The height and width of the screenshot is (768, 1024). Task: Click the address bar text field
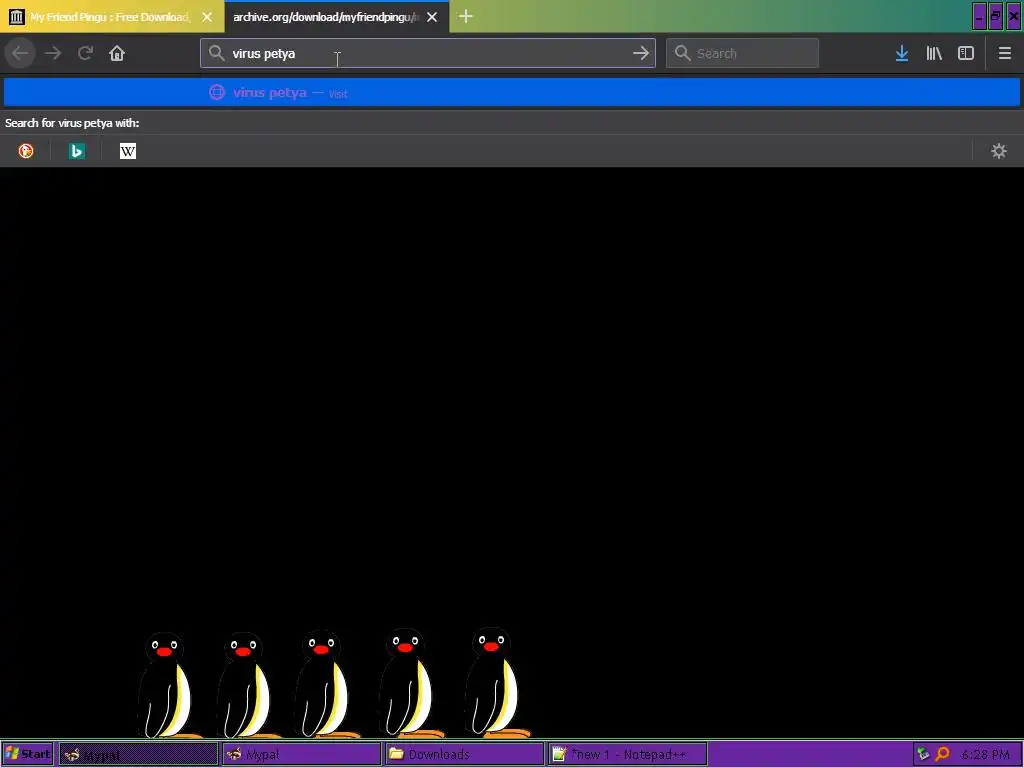428,53
